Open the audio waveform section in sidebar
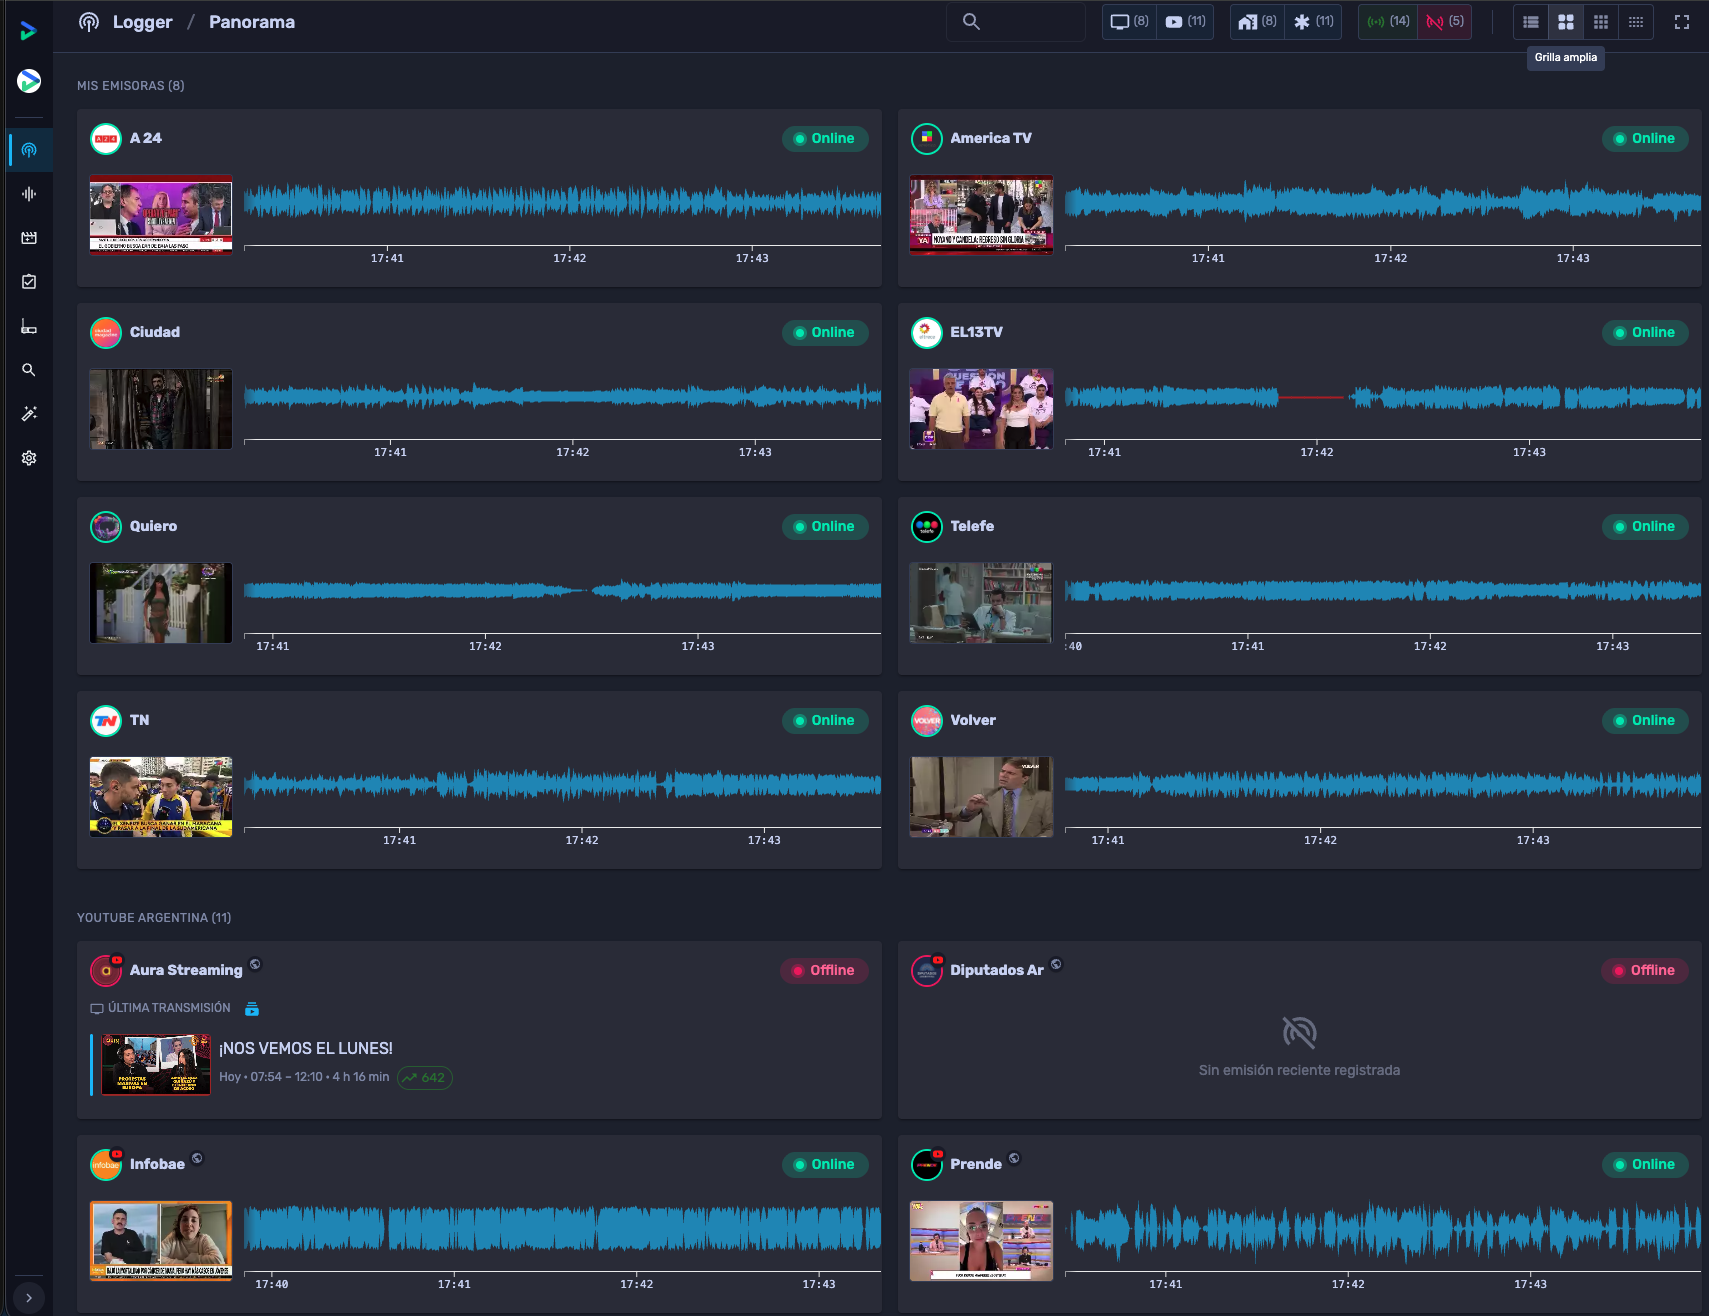The width and height of the screenshot is (1709, 1316). pos(29,194)
